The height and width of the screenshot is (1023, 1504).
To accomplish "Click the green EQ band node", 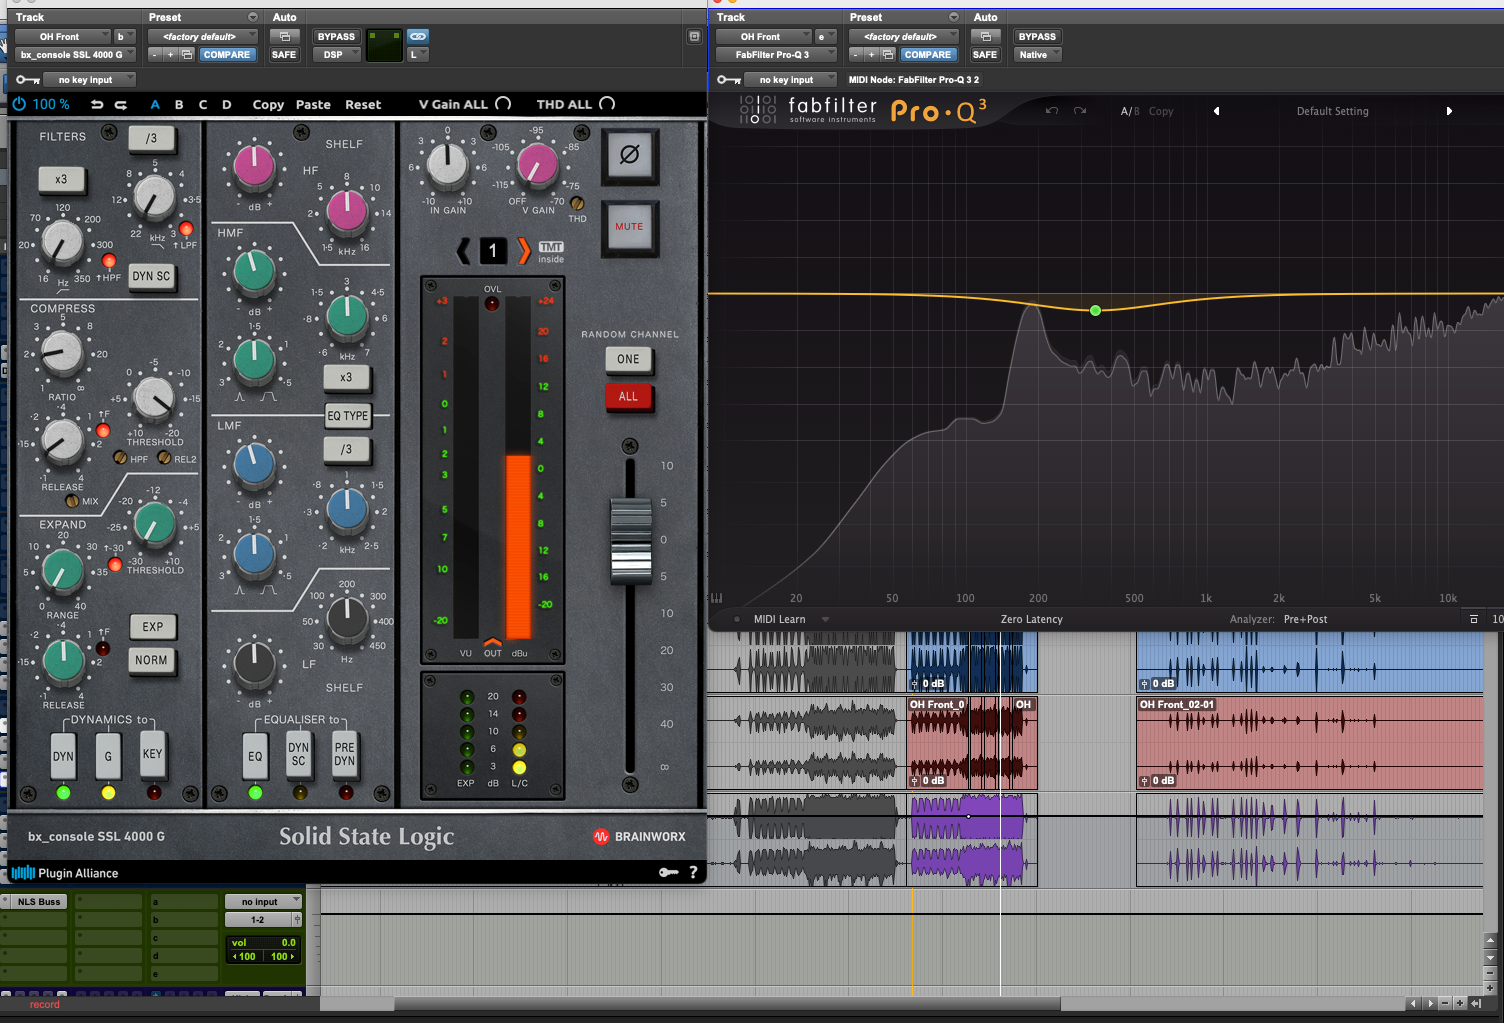I will point(1096,310).
